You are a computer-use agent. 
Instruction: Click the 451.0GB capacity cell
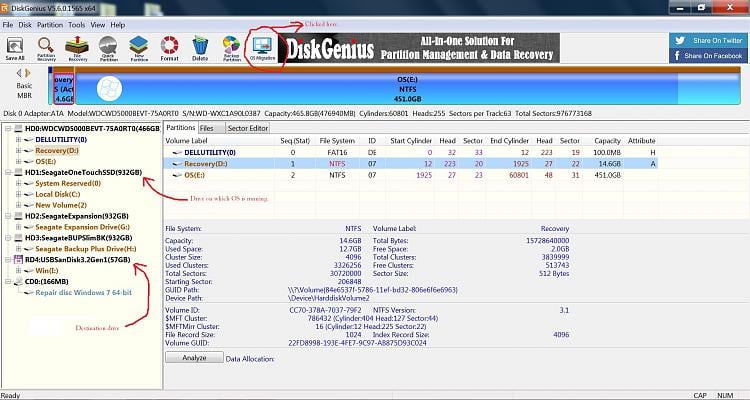(x=608, y=175)
